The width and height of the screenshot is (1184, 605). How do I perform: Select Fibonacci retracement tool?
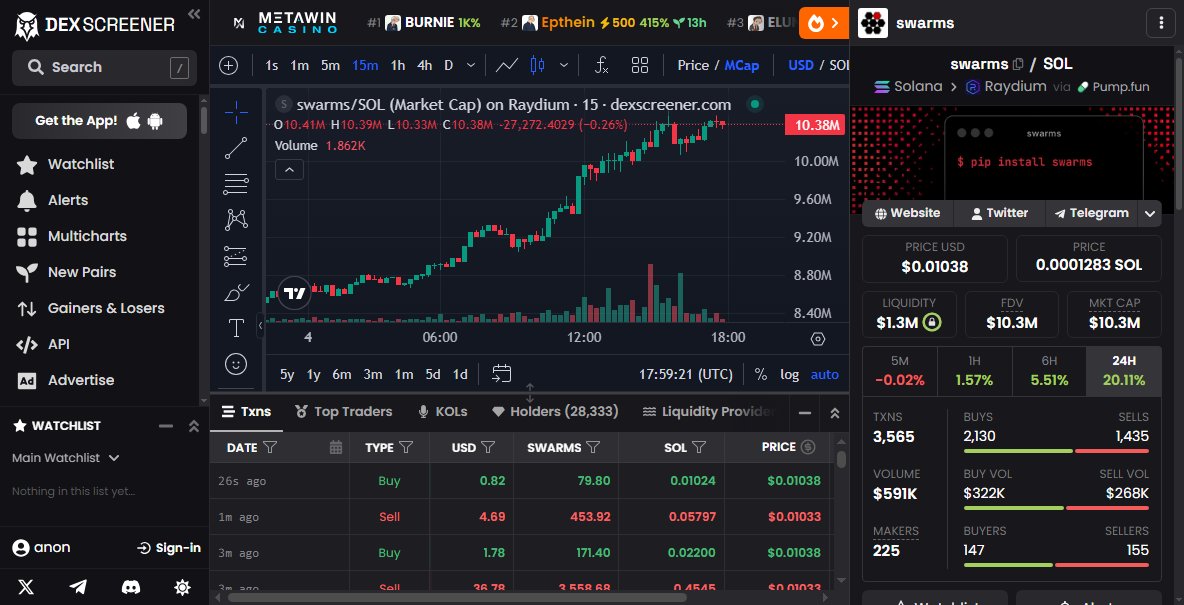pyautogui.click(x=236, y=184)
